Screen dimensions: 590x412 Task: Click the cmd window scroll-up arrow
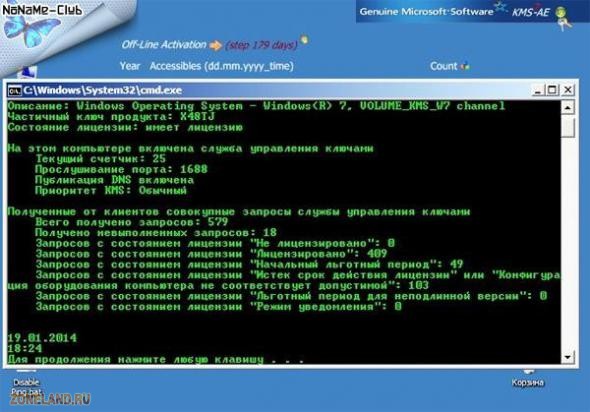[567, 108]
